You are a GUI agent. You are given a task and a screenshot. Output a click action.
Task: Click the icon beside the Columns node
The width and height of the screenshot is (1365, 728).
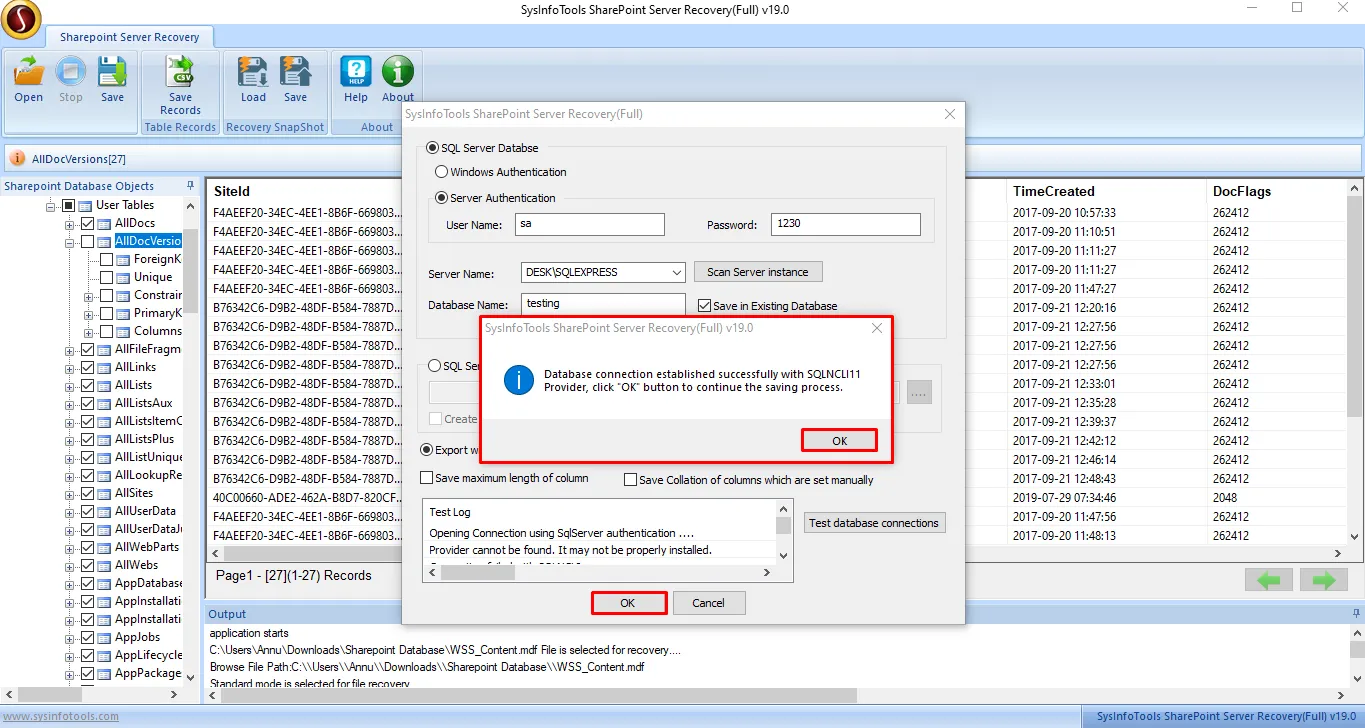(124, 331)
